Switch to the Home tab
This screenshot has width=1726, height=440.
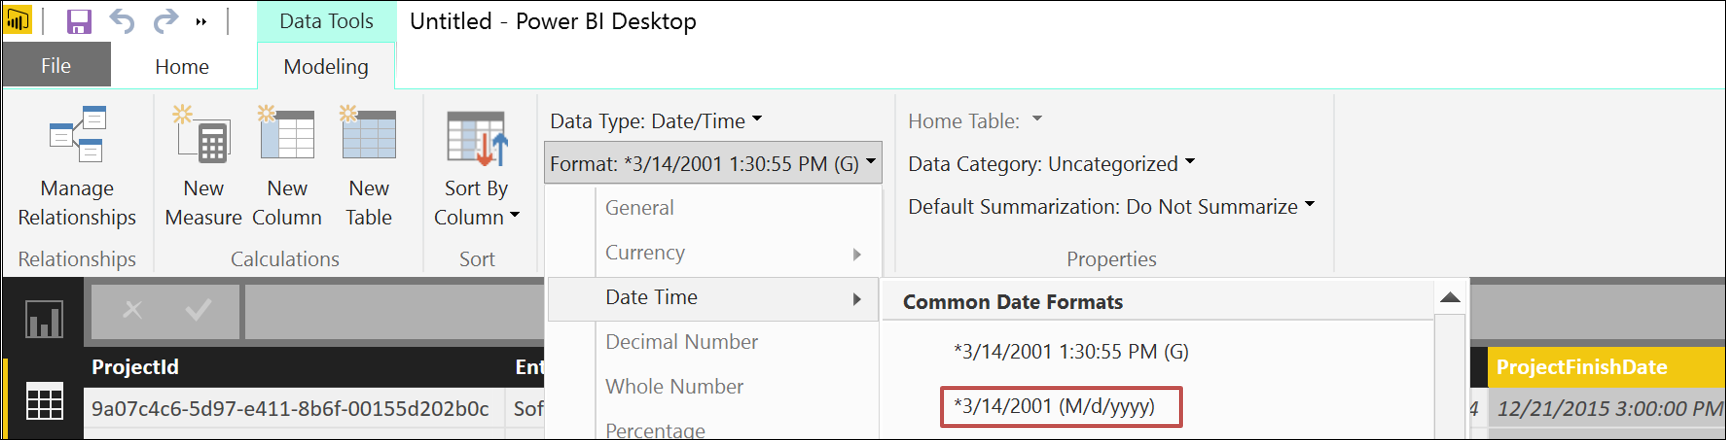[x=182, y=67]
